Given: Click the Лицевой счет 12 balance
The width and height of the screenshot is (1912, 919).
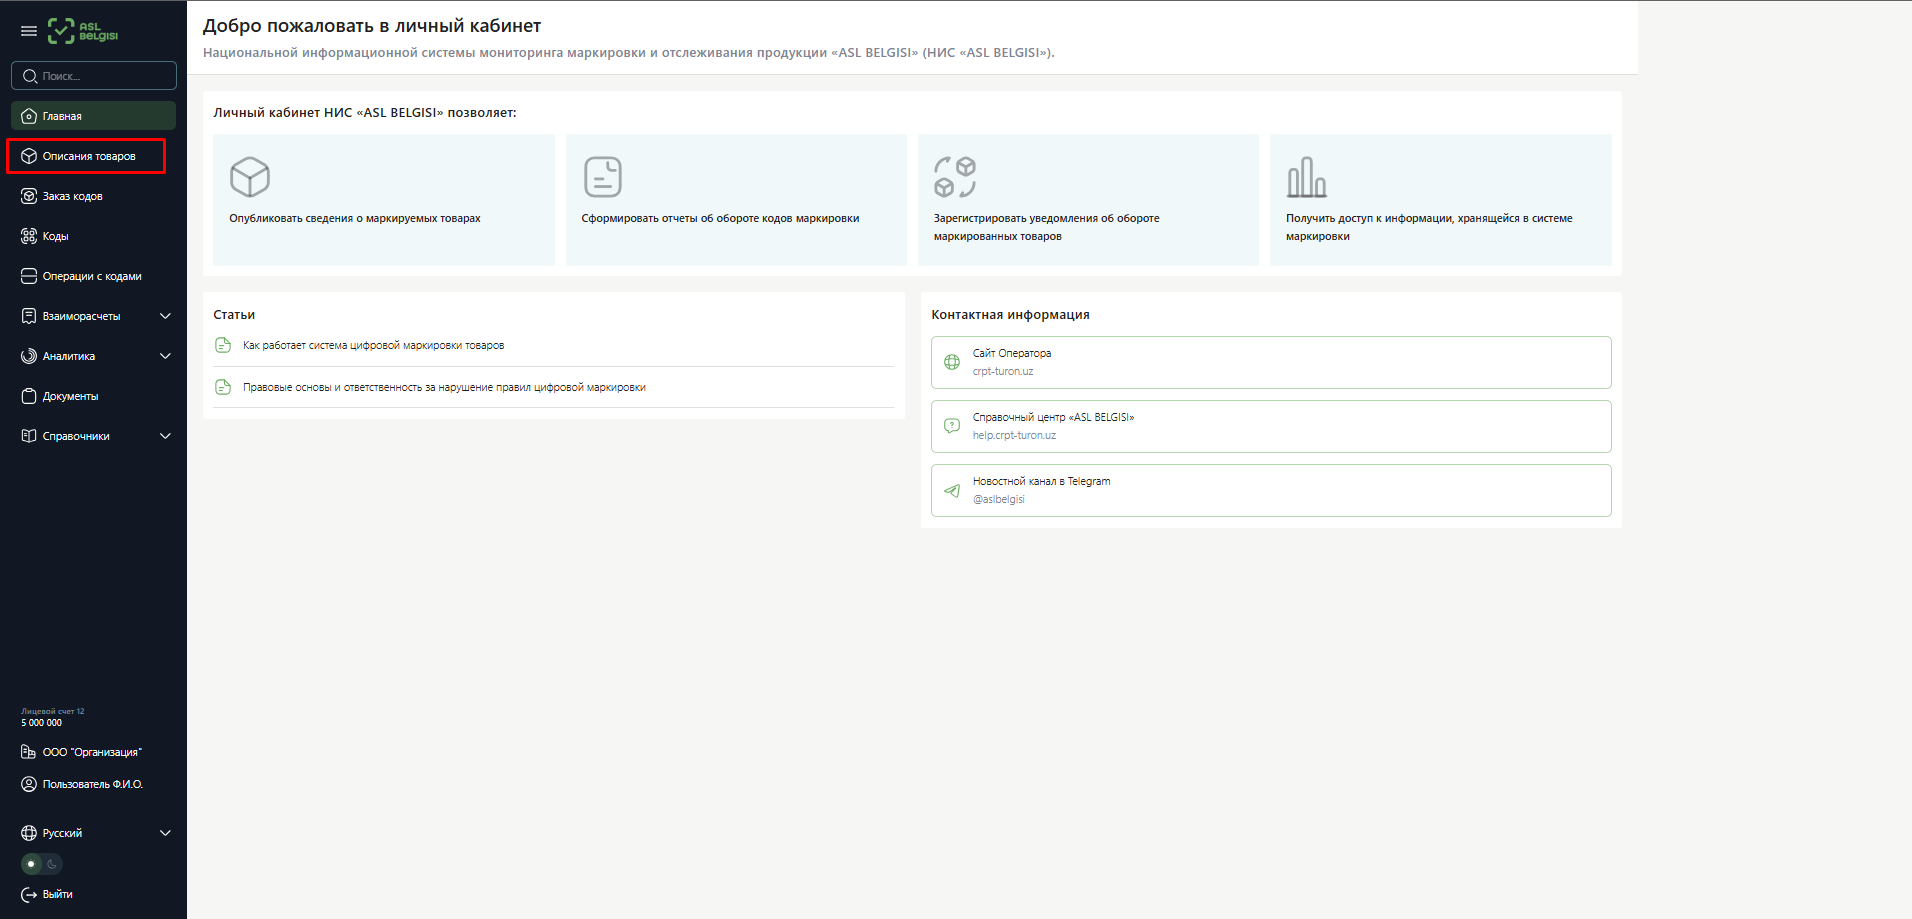Looking at the screenshot, I should pos(52,717).
